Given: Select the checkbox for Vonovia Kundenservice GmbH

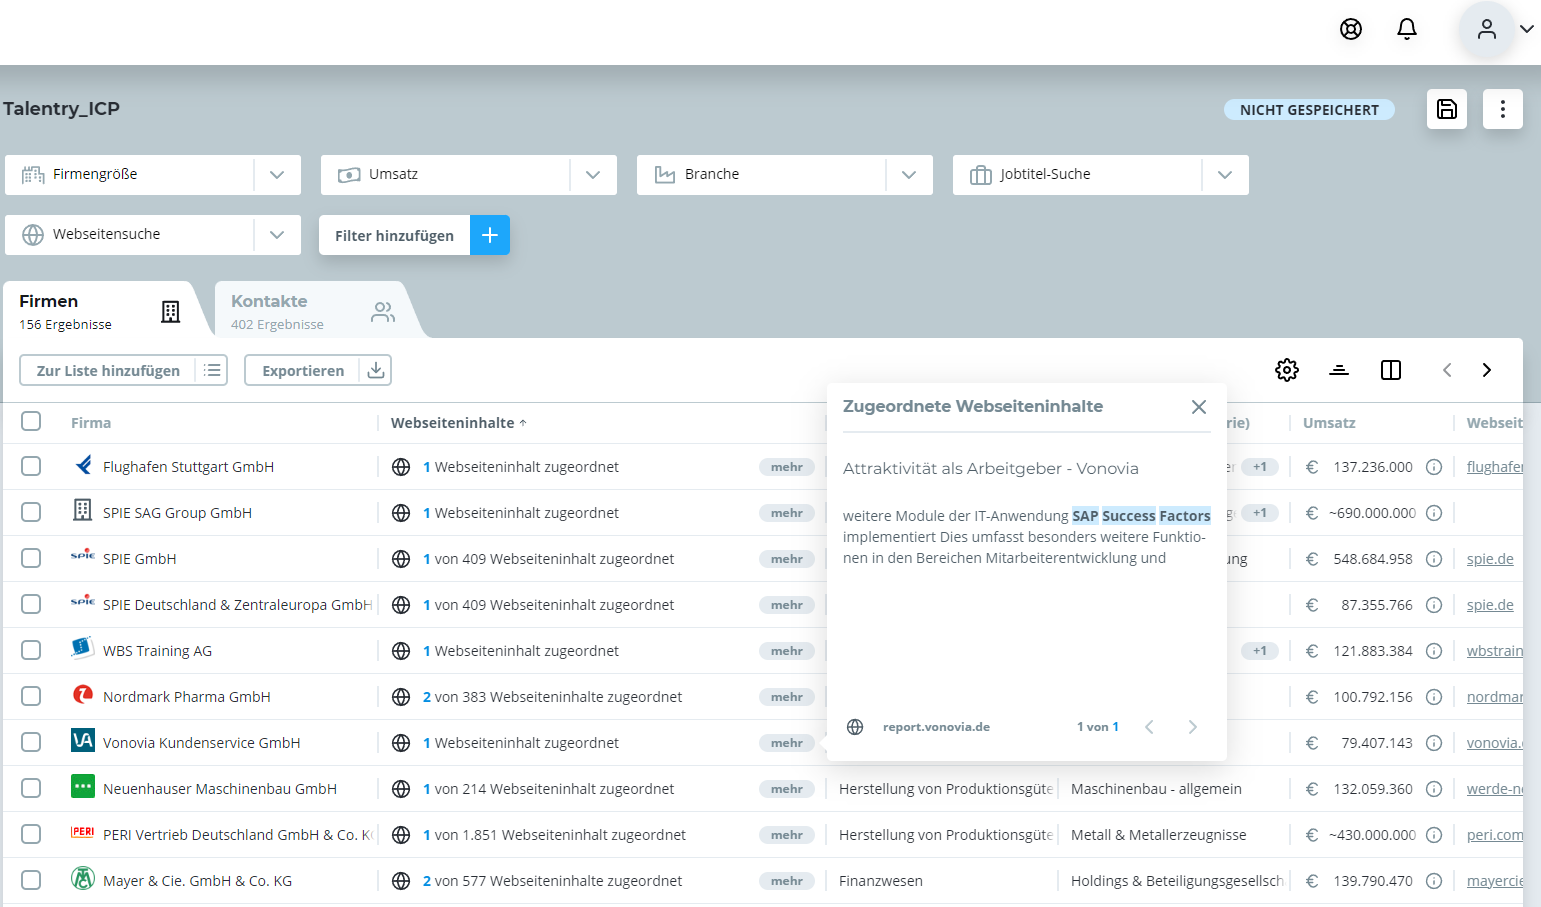Looking at the screenshot, I should click(31, 742).
